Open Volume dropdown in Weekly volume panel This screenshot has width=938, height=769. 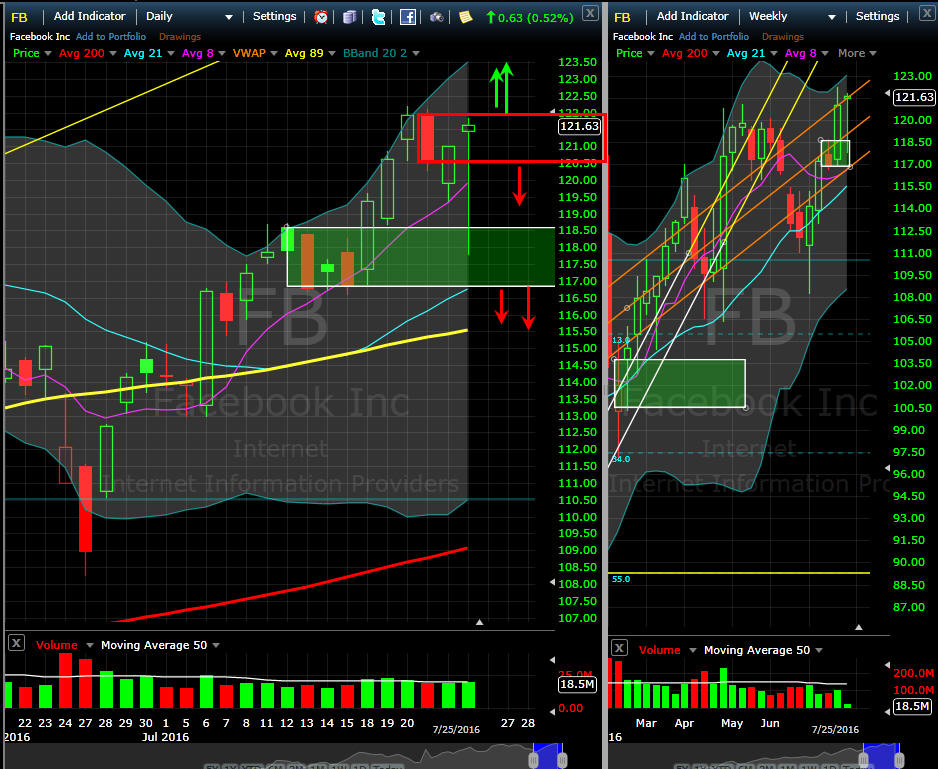click(x=693, y=650)
